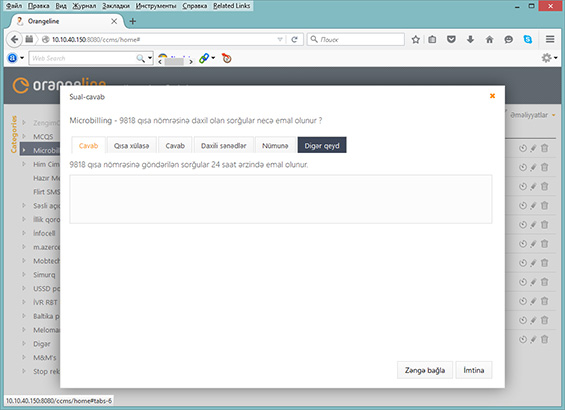Expand the Infocell category
Image resolution: width=565 pixels, height=410 pixels.
24,233
